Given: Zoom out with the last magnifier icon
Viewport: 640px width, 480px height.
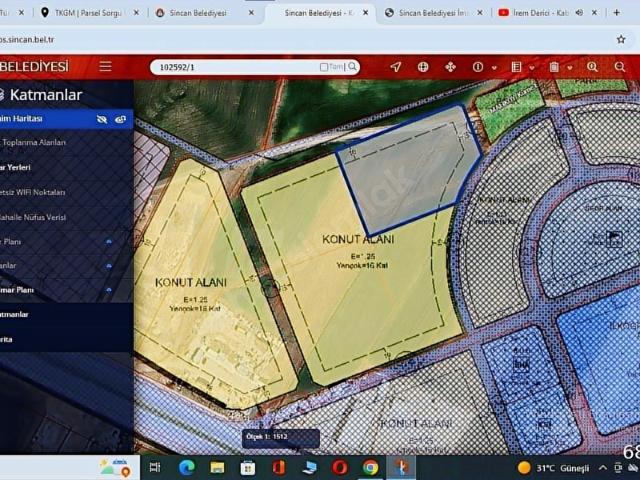Looking at the screenshot, I should (620, 67).
